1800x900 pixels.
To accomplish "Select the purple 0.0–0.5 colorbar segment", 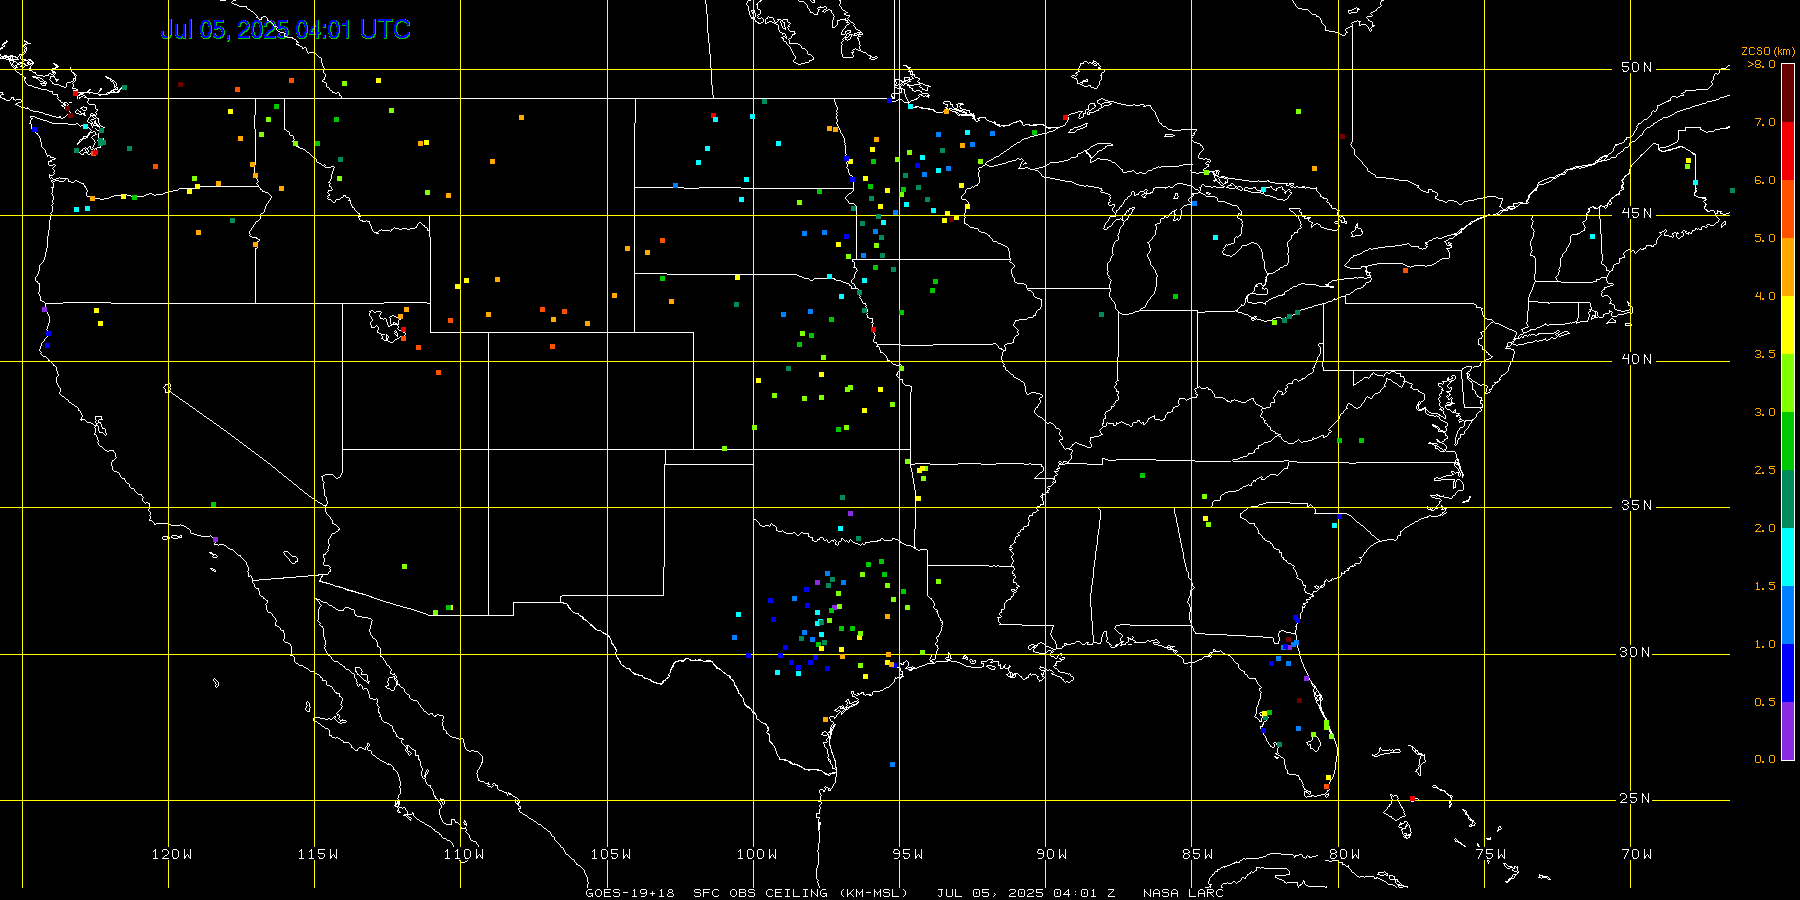I will tap(1788, 731).
